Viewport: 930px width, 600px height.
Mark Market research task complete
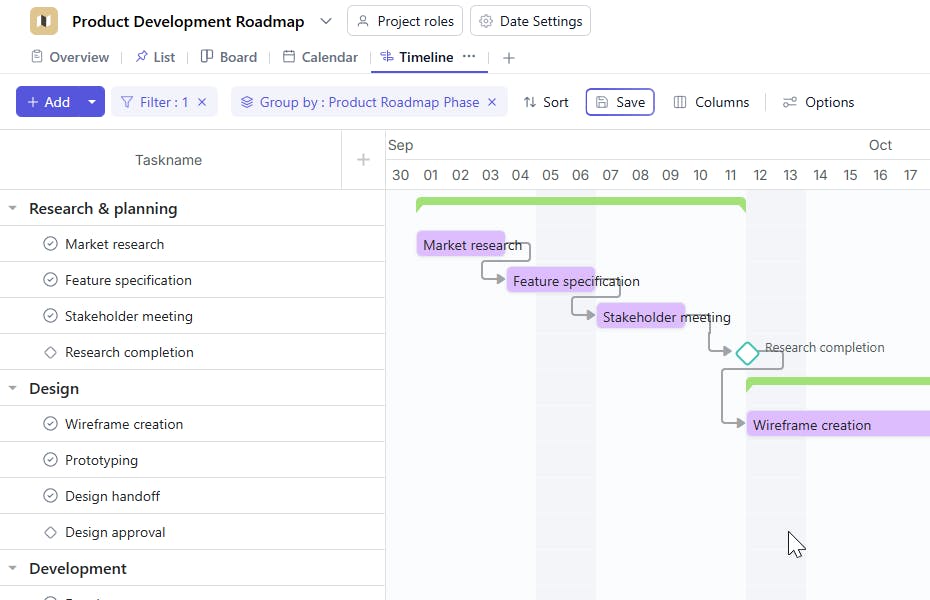pos(51,244)
